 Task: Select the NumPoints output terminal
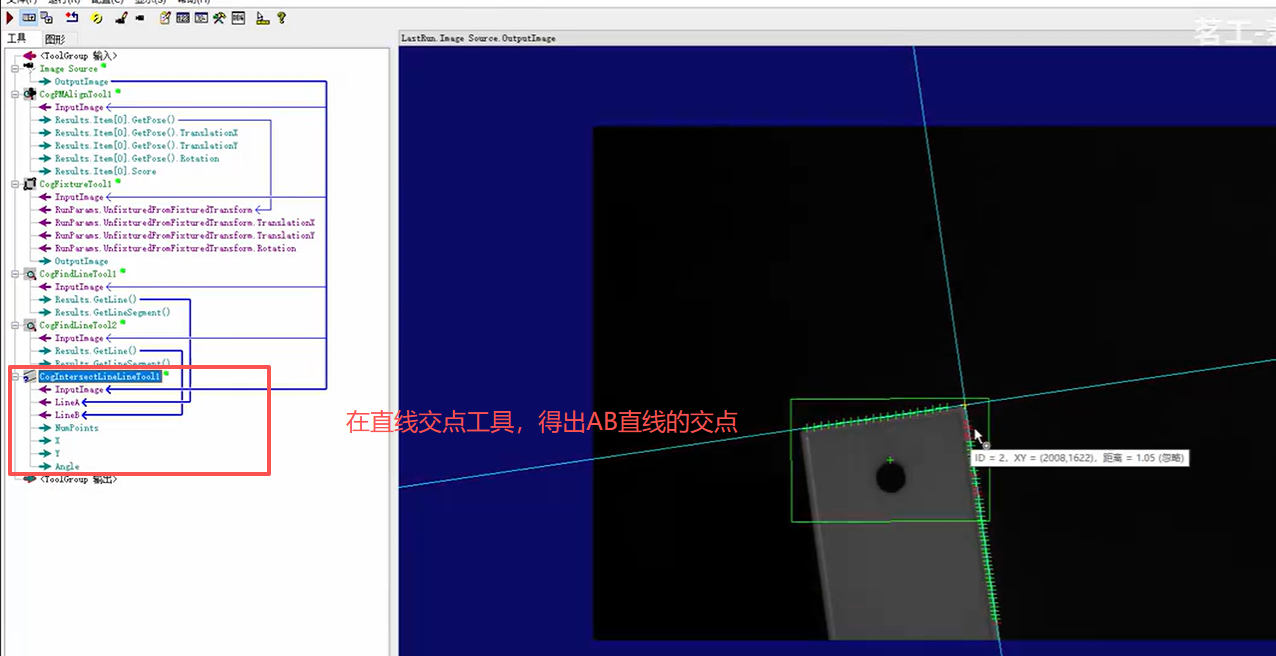[76, 428]
